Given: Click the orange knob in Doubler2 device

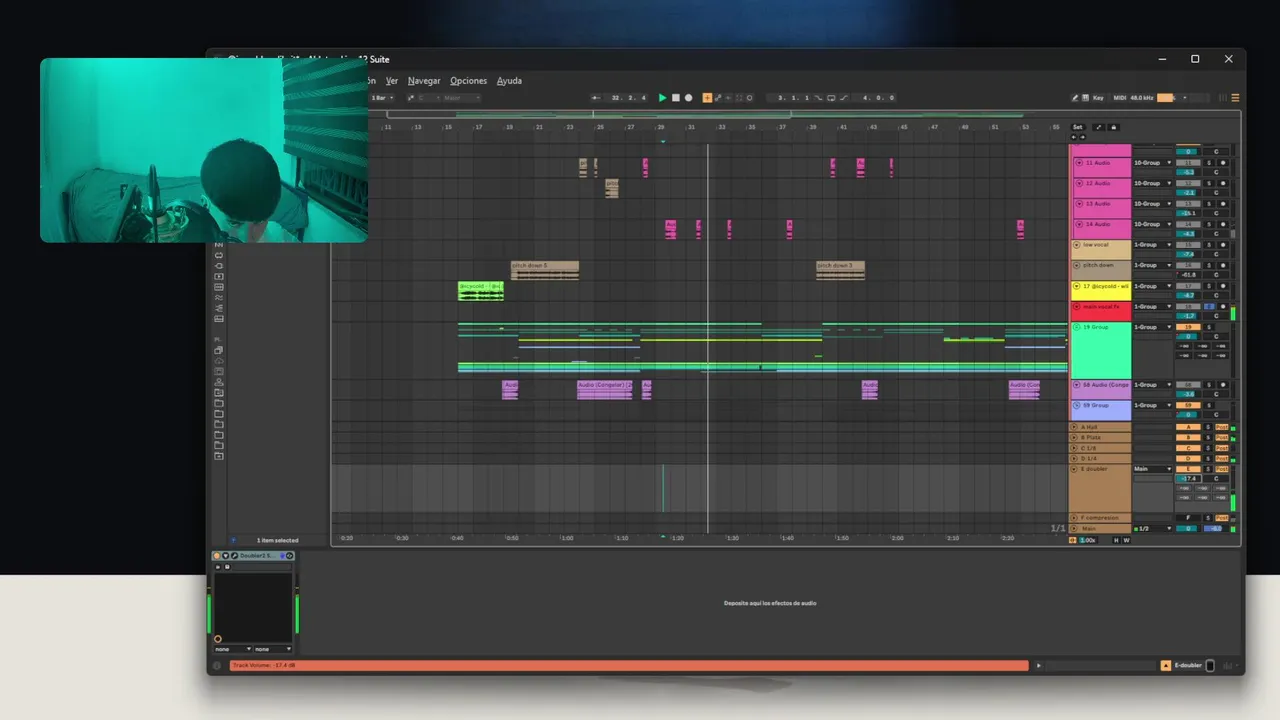Looking at the screenshot, I should coord(218,639).
